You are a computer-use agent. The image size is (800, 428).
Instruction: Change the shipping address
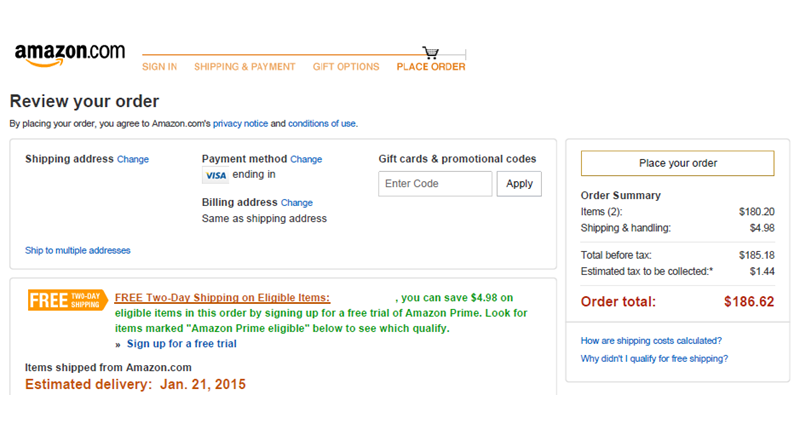[x=133, y=159]
